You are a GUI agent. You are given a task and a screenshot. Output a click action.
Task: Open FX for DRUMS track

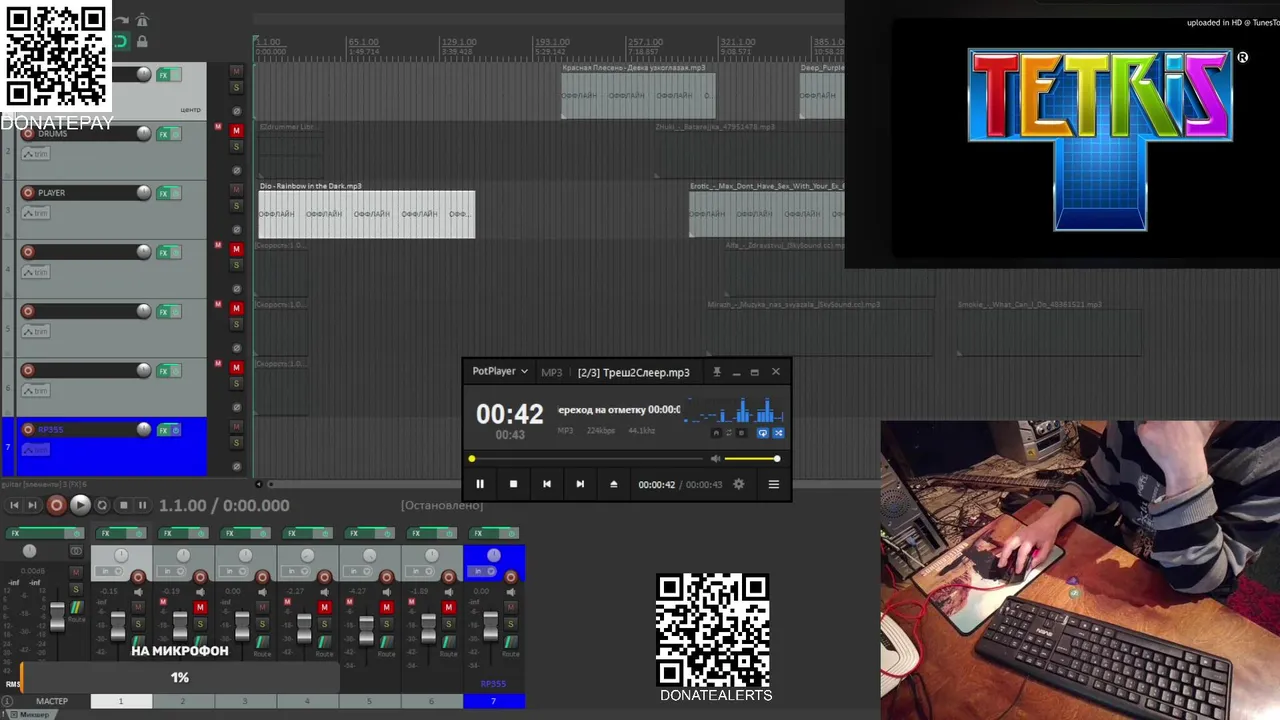coord(164,134)
